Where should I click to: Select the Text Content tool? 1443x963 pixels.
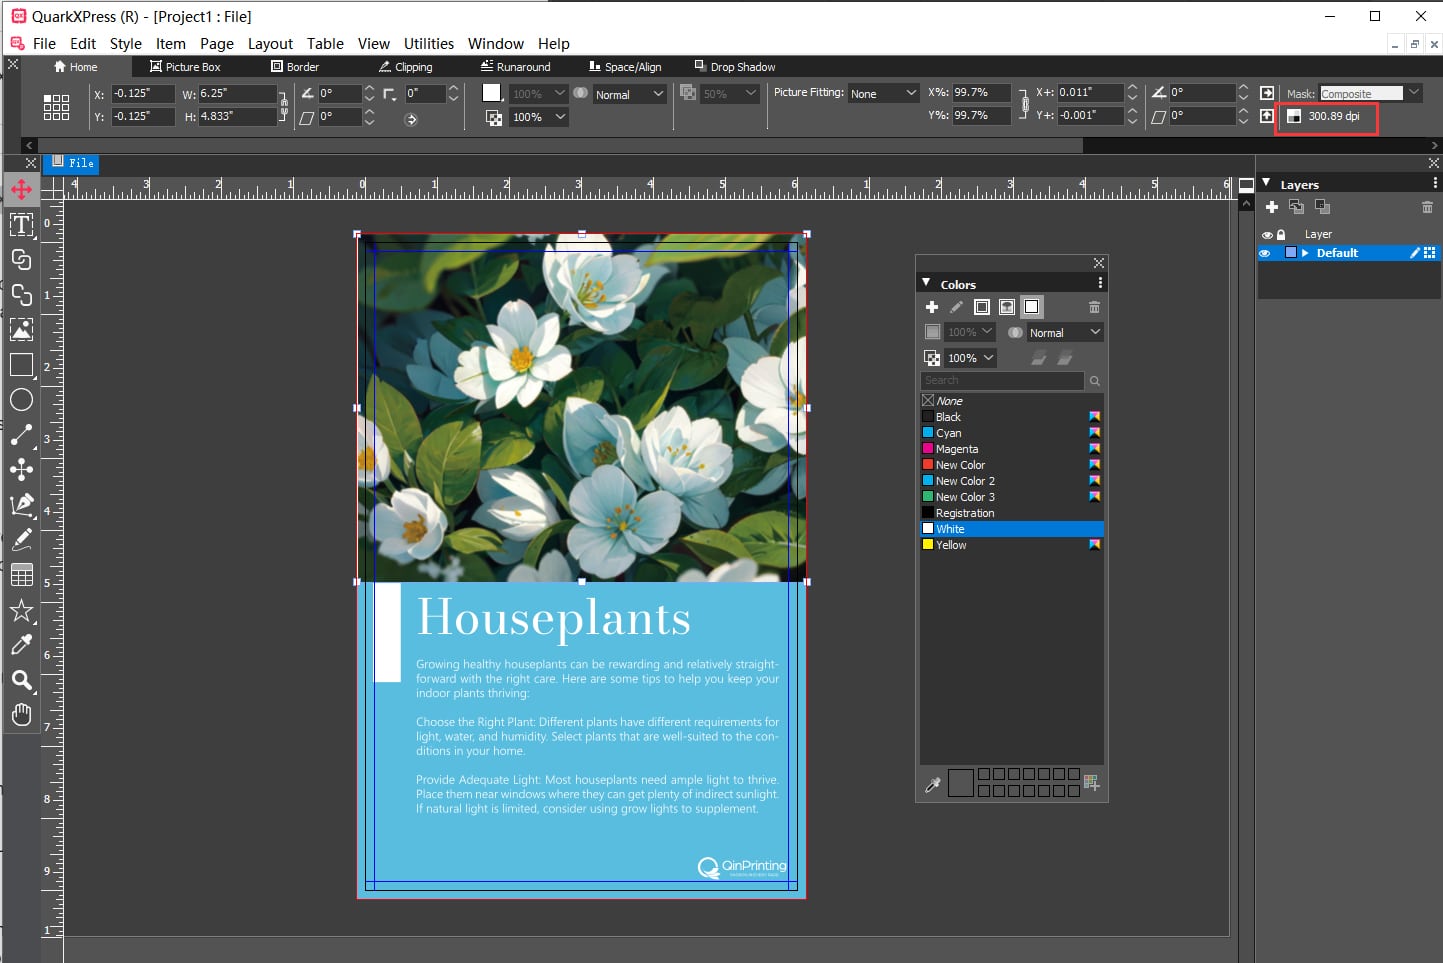click(x=21, y=224)
